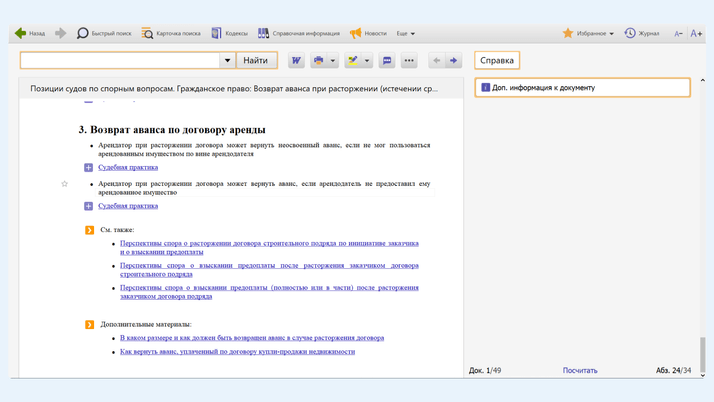
Task: Expand first Судебная практика plus box
Action: pyautogui.click(x=89, y=167)
